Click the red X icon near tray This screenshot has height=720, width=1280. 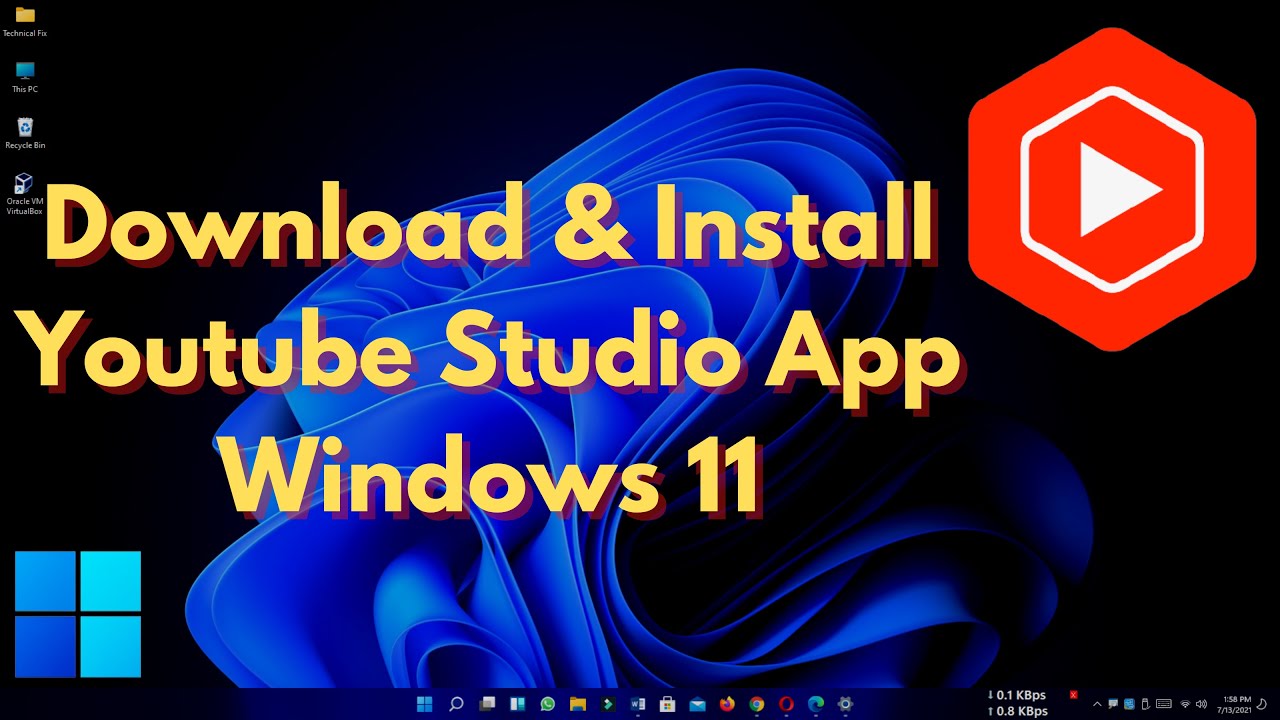point(1073,694)
